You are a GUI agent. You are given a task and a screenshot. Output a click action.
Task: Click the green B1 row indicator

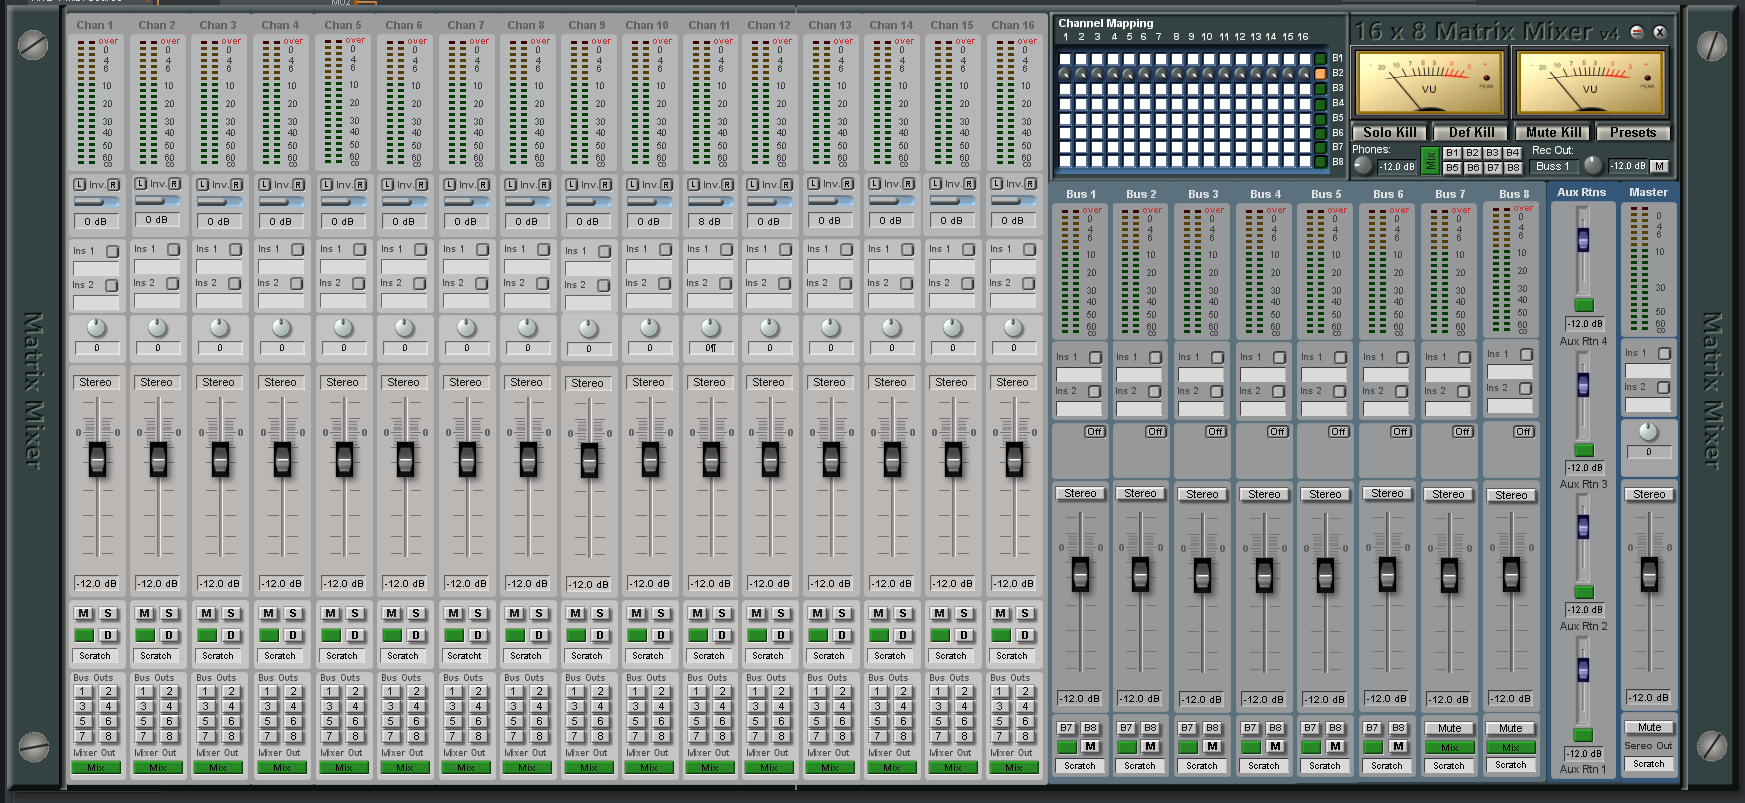(1320, 58)
